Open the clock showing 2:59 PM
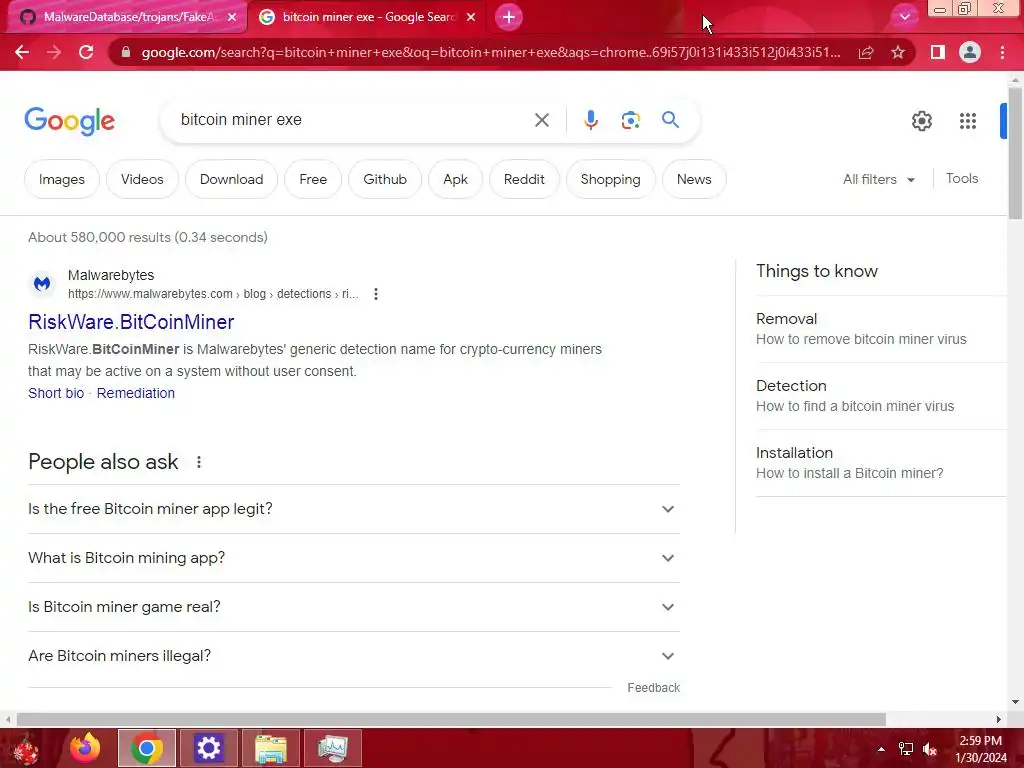1024x768 pixels. coord(980,749)
